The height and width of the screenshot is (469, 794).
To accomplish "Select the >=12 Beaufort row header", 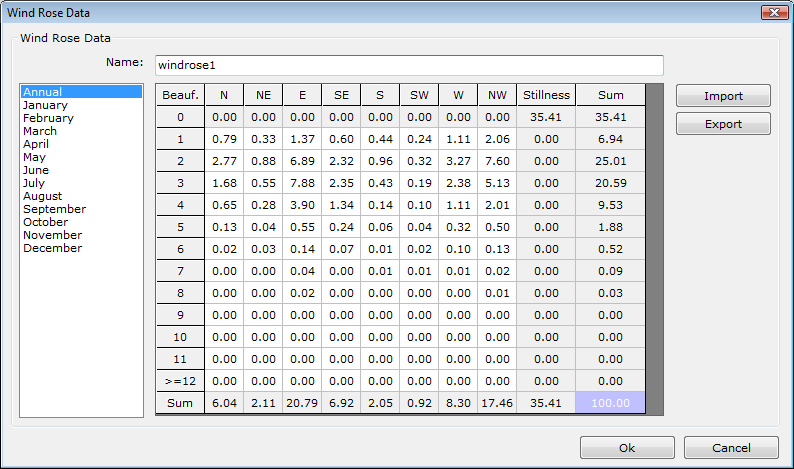I will pyautogui.click(x=180, y=381).
